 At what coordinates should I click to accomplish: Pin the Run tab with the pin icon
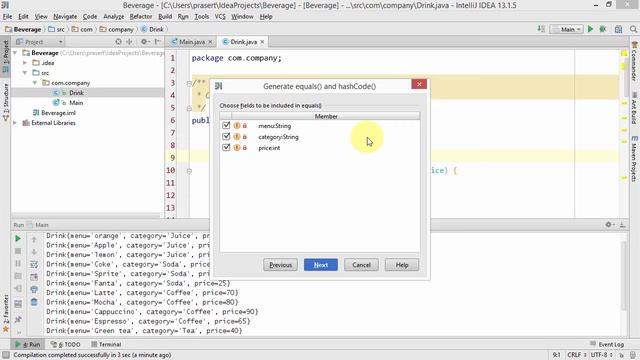pyautogui.click(x=18, y=319)
